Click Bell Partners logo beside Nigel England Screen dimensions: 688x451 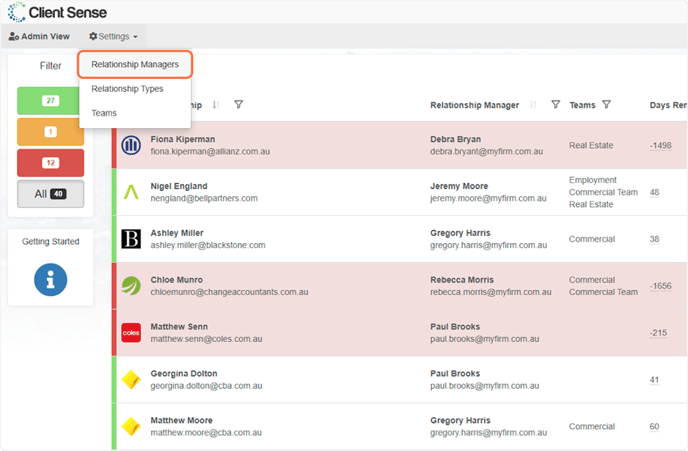(x=131, y=192)
